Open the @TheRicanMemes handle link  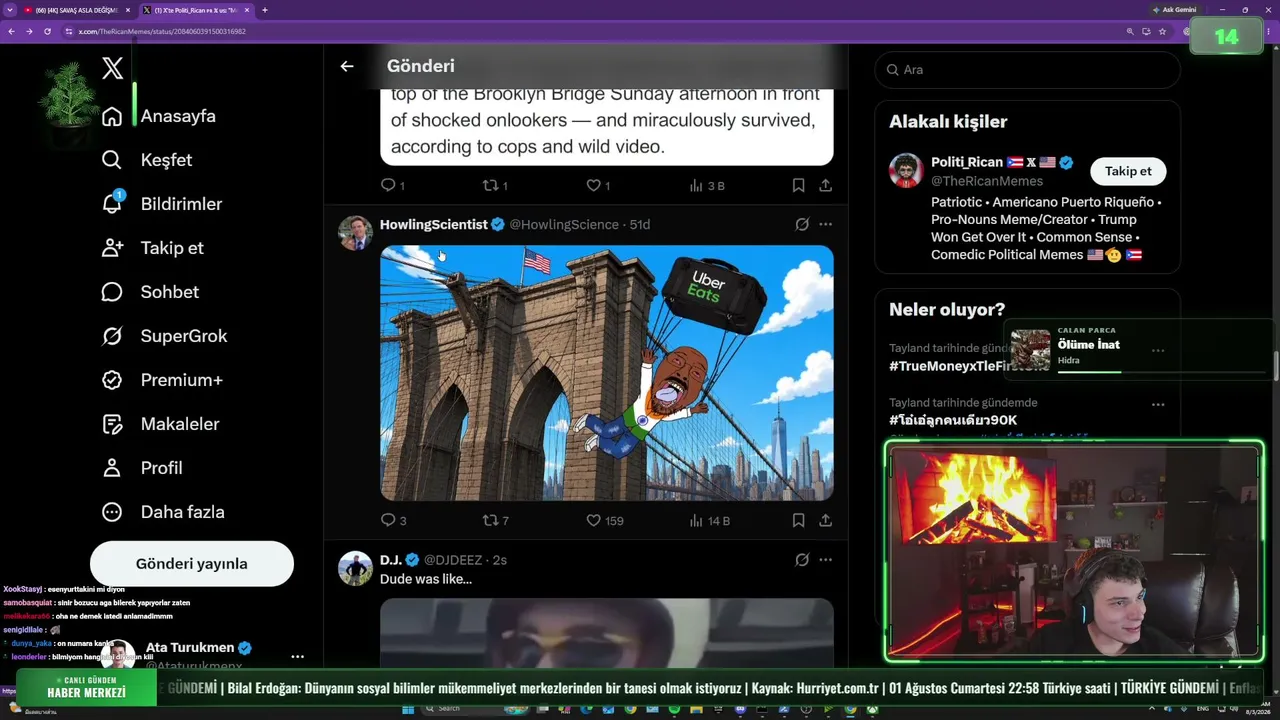point(987,181)
